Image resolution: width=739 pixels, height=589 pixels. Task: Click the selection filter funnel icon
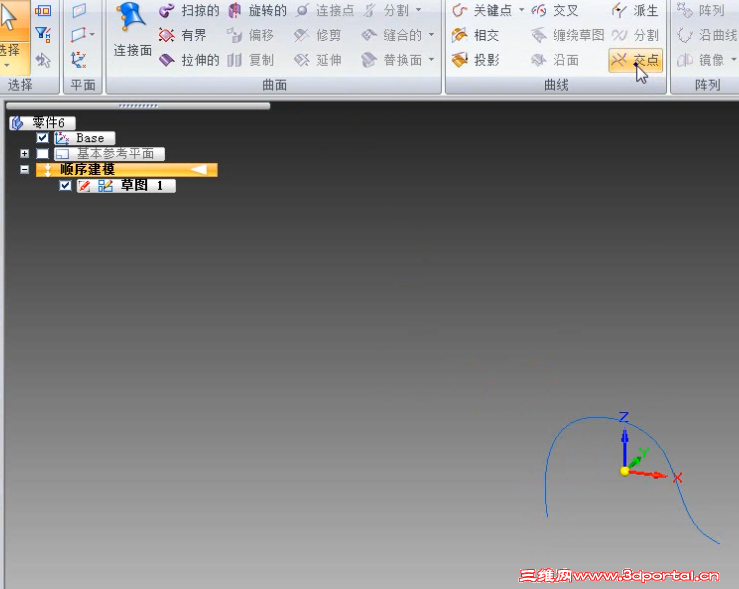point(43,34)
